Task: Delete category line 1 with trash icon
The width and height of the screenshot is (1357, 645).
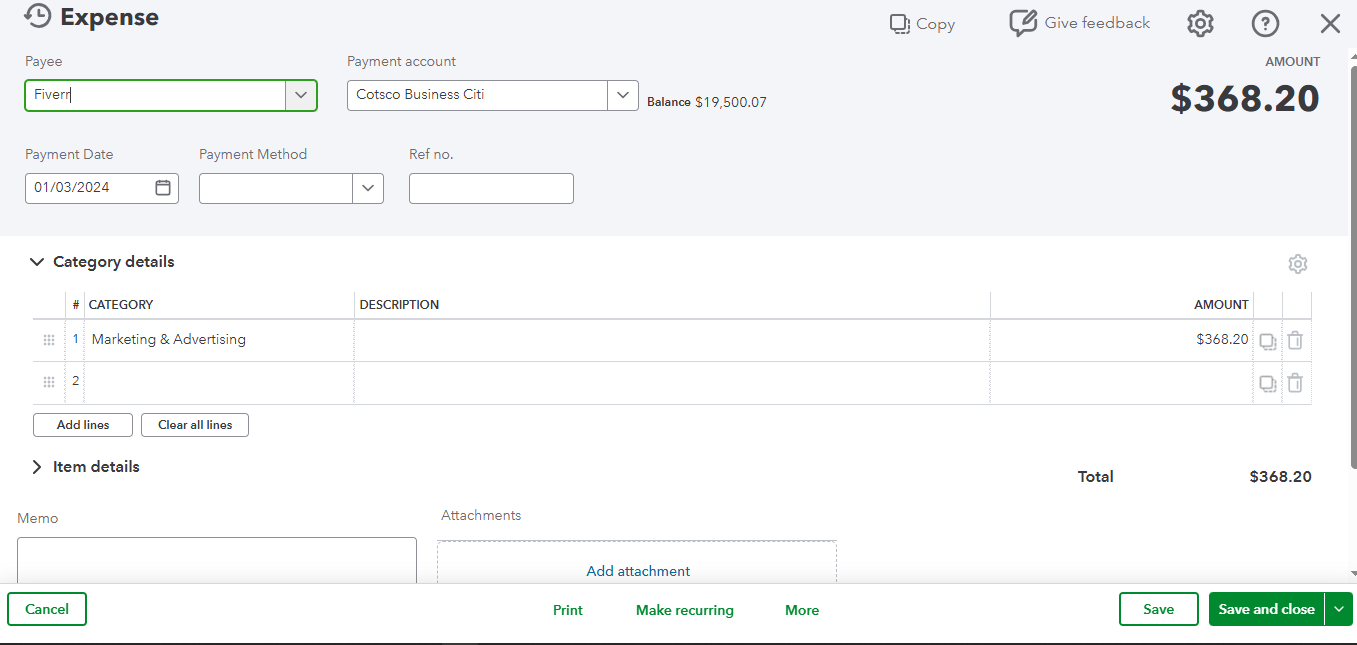Action: (1295, 341)
